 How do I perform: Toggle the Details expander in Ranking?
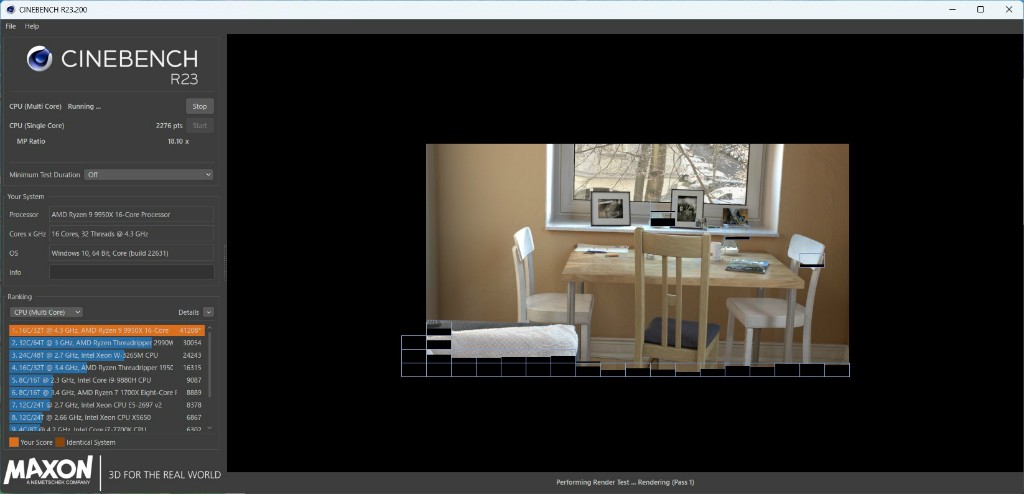click(208, 312)
